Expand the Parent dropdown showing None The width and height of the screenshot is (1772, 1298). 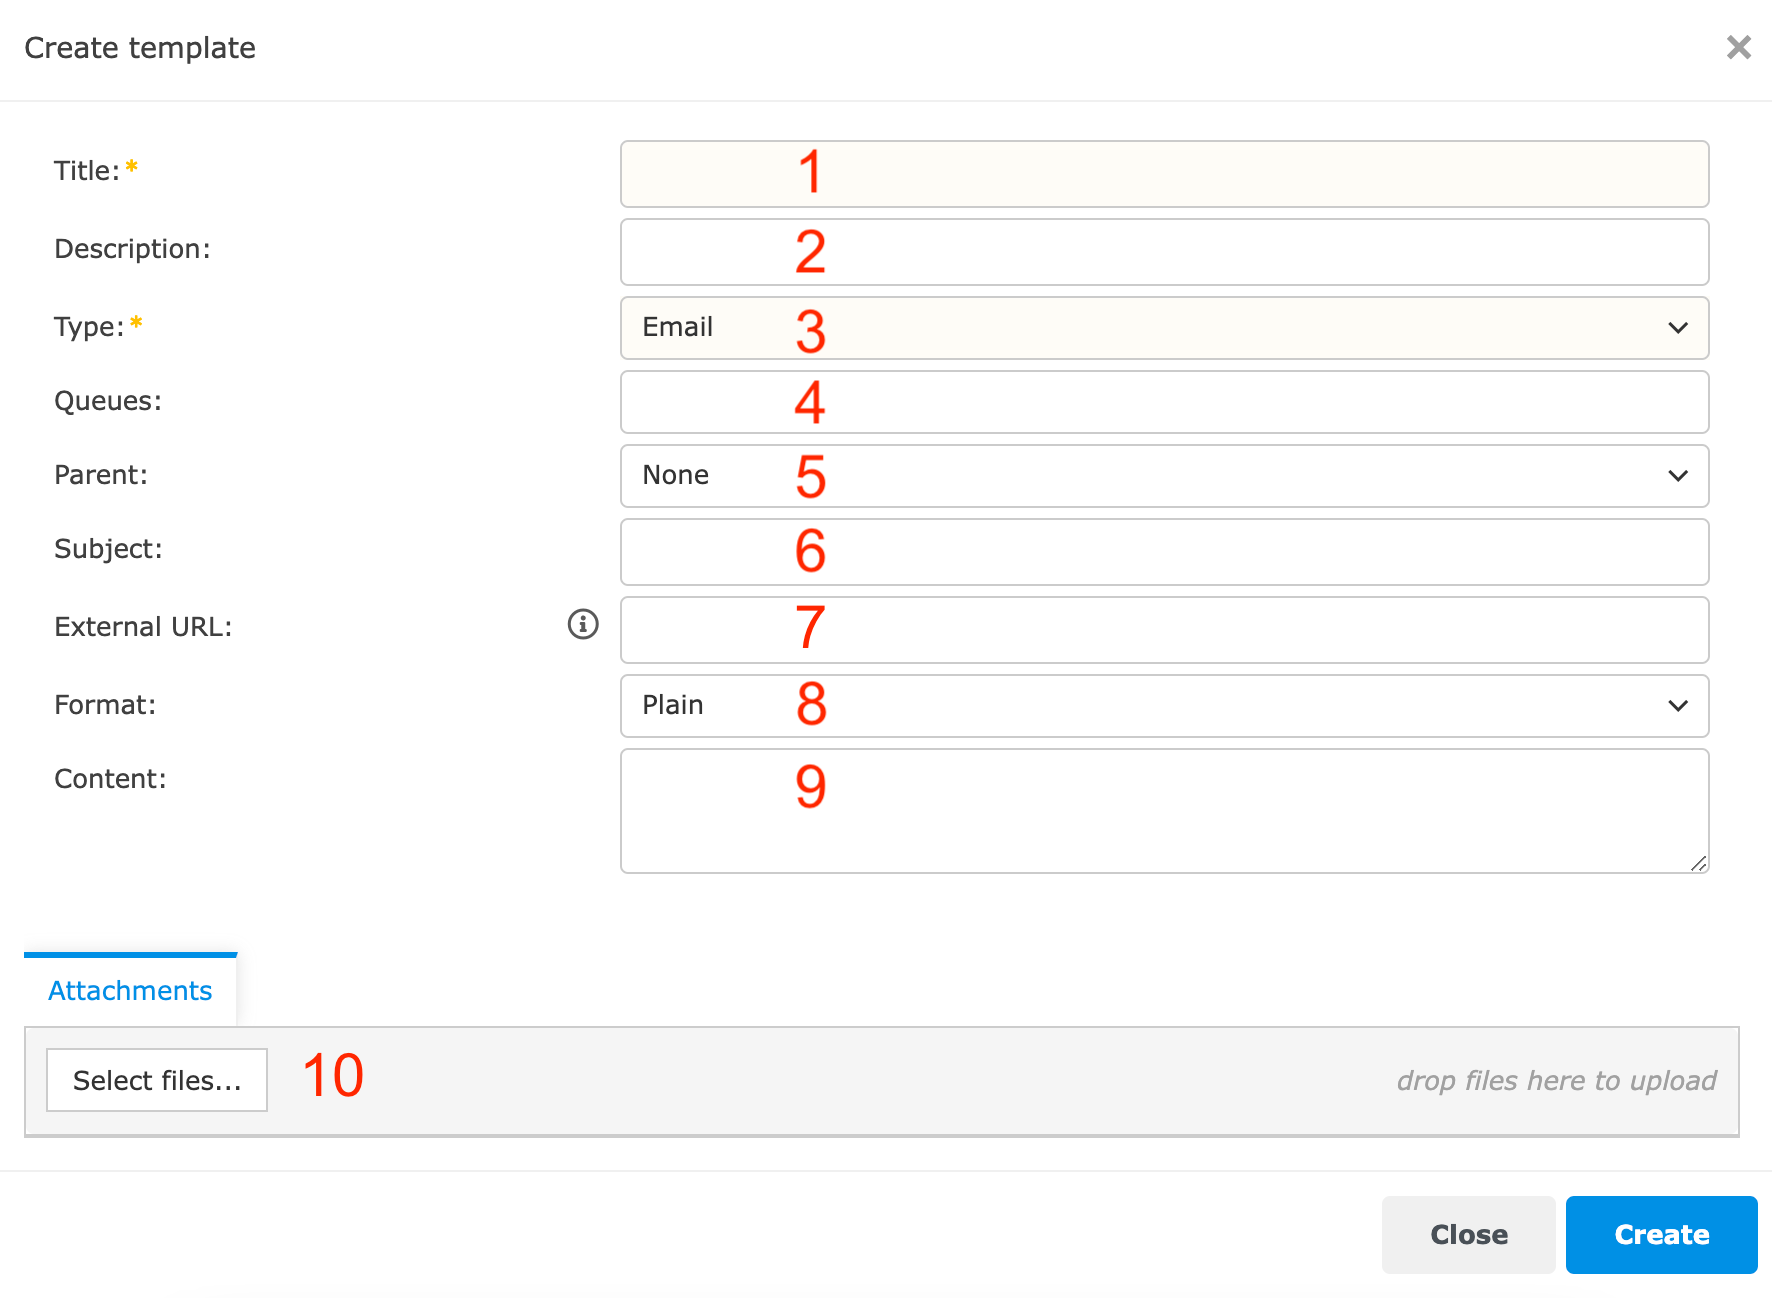pyautogui.click(x=1164, y=476)
